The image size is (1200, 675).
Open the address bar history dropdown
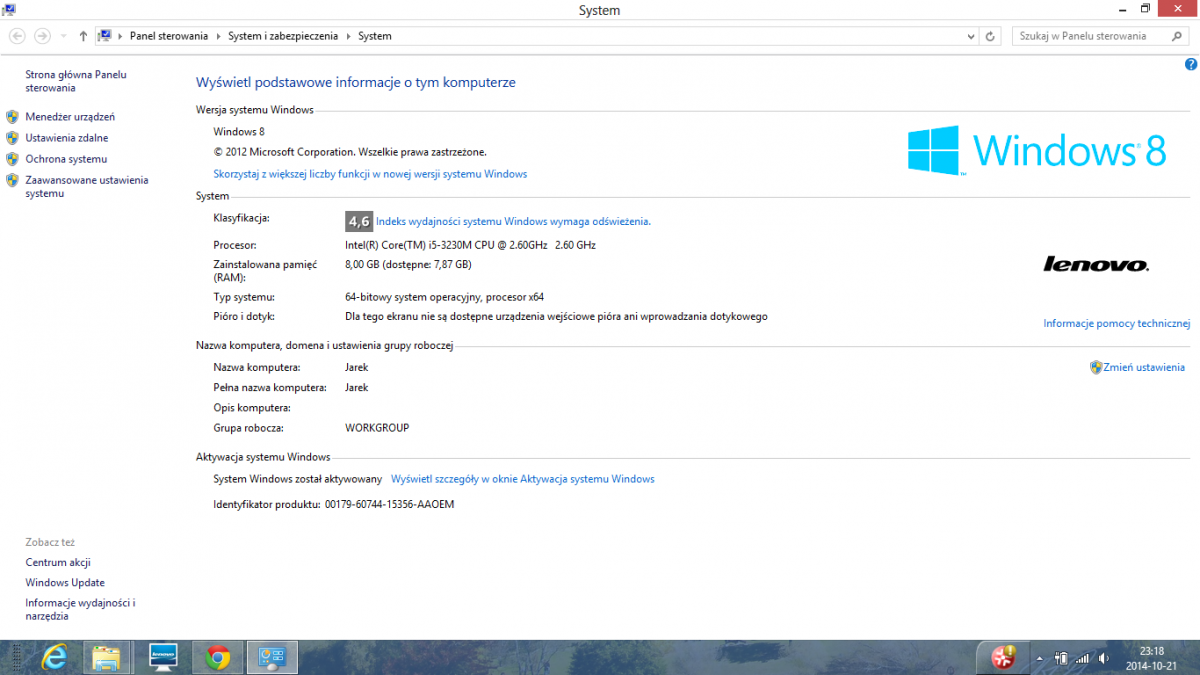tap(971, 36)
